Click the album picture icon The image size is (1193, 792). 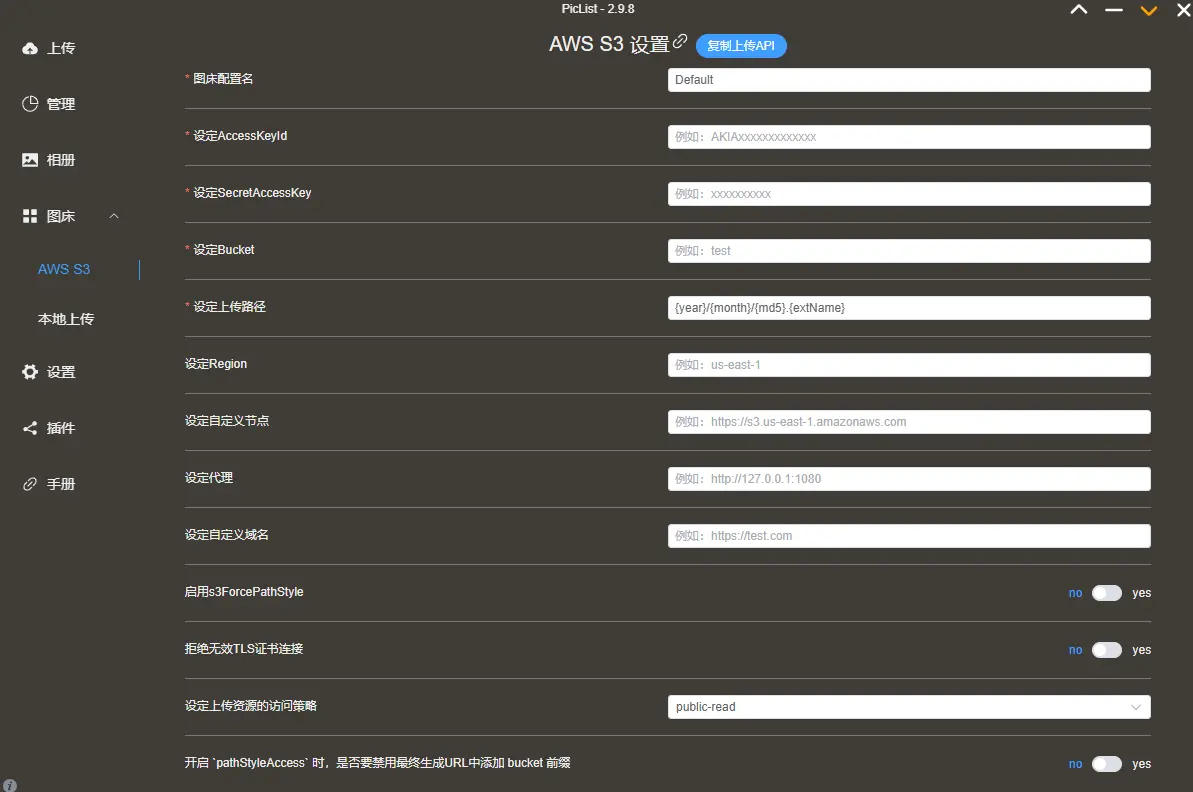[x=30, y=160]
